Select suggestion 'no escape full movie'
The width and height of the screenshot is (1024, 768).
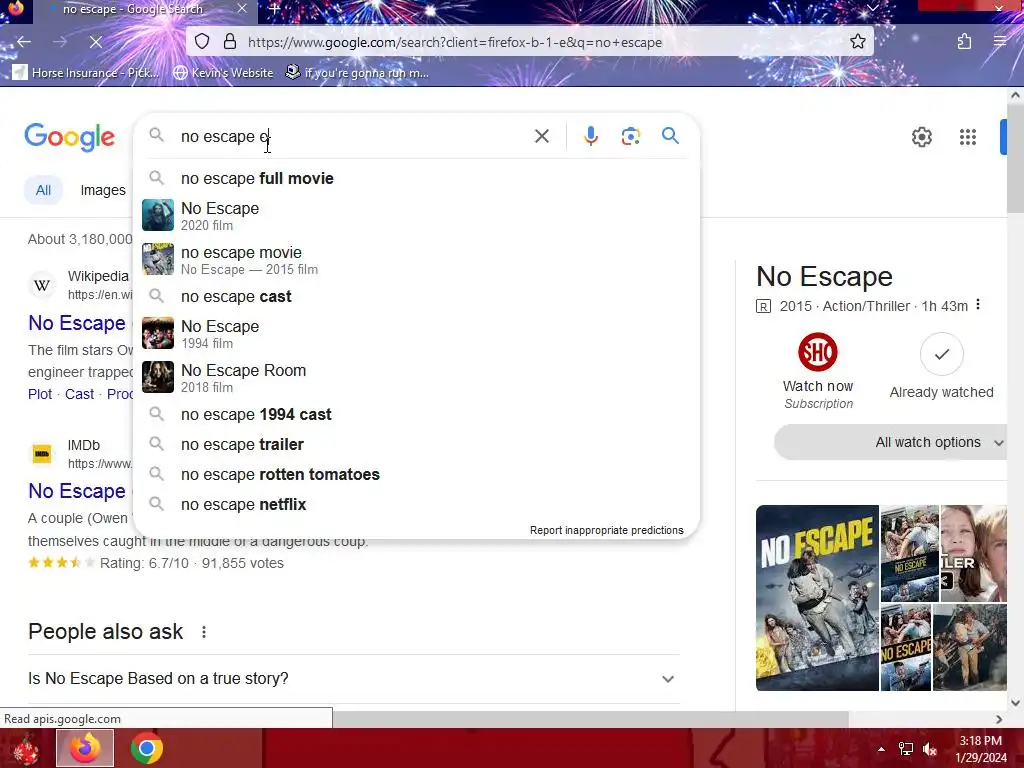click(x=416, y=178)
